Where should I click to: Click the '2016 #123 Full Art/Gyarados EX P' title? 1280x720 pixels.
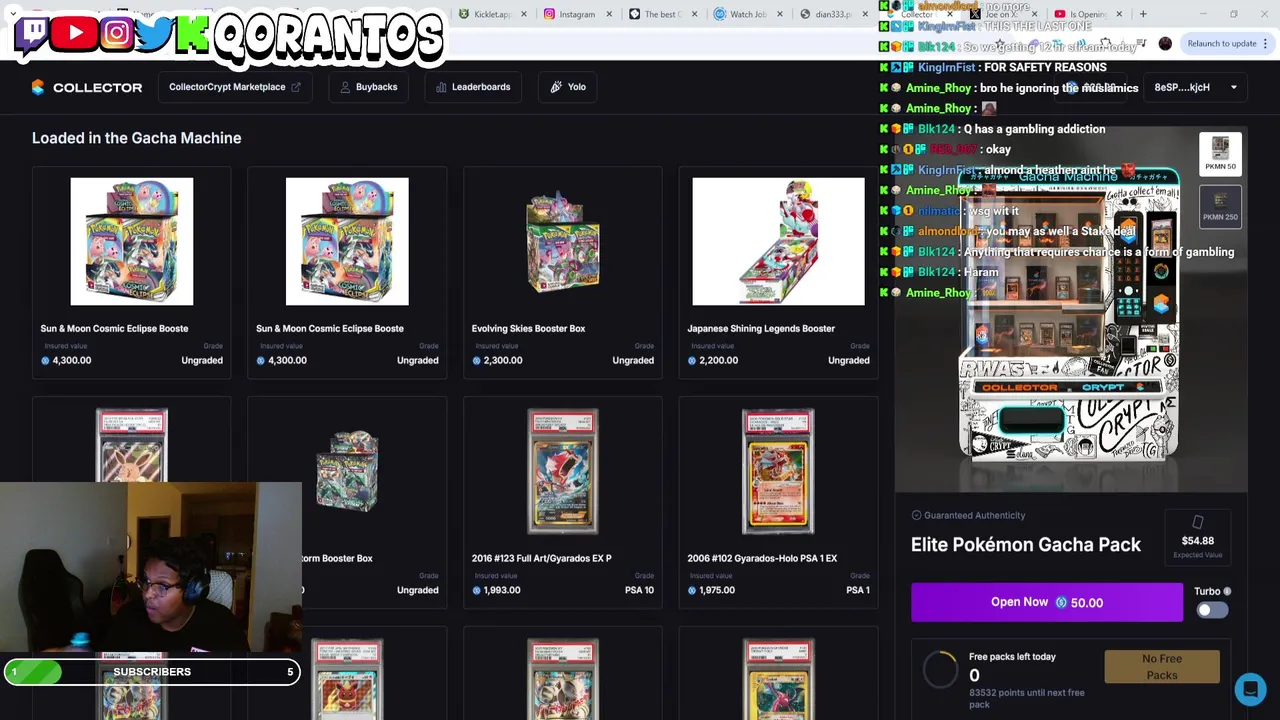541,558
